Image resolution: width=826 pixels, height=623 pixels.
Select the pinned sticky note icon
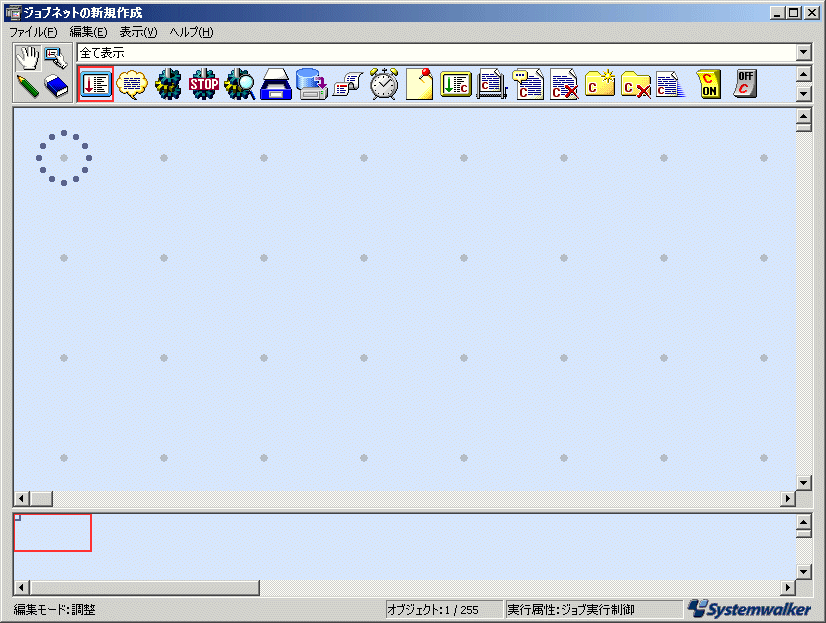click(420, 84)
